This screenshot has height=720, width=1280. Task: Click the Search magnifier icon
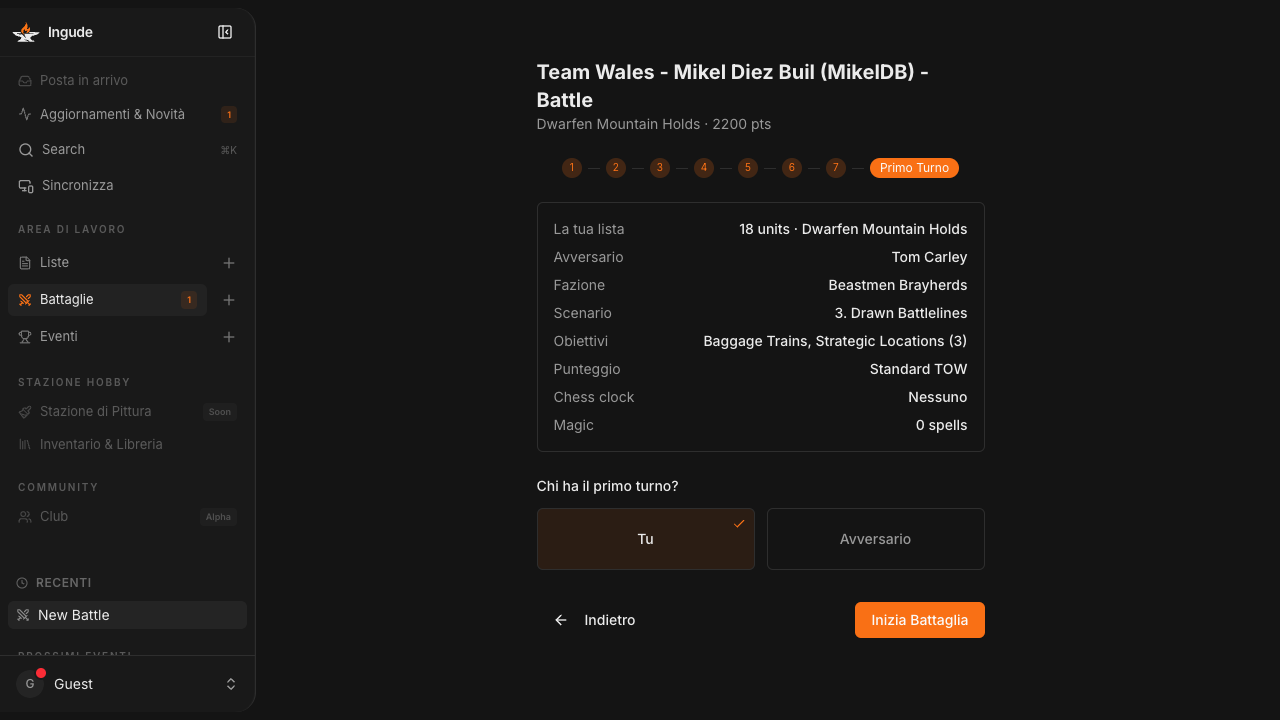[26, 150]
